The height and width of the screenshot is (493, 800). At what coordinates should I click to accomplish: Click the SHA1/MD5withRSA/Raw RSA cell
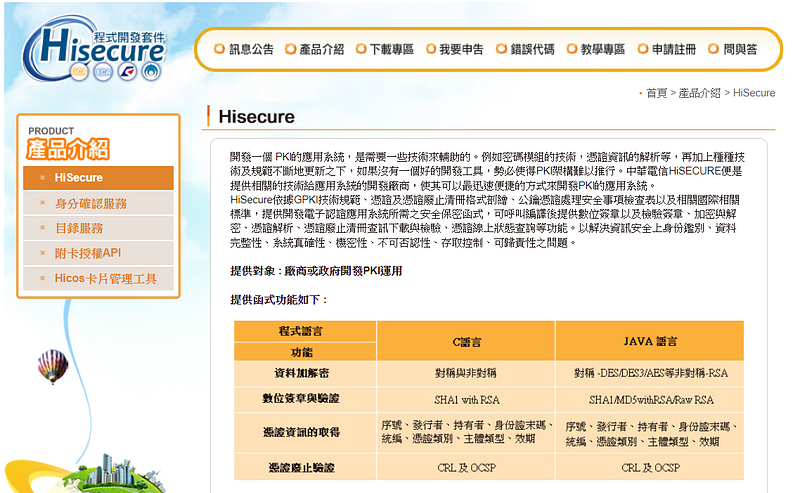[650, 400]
